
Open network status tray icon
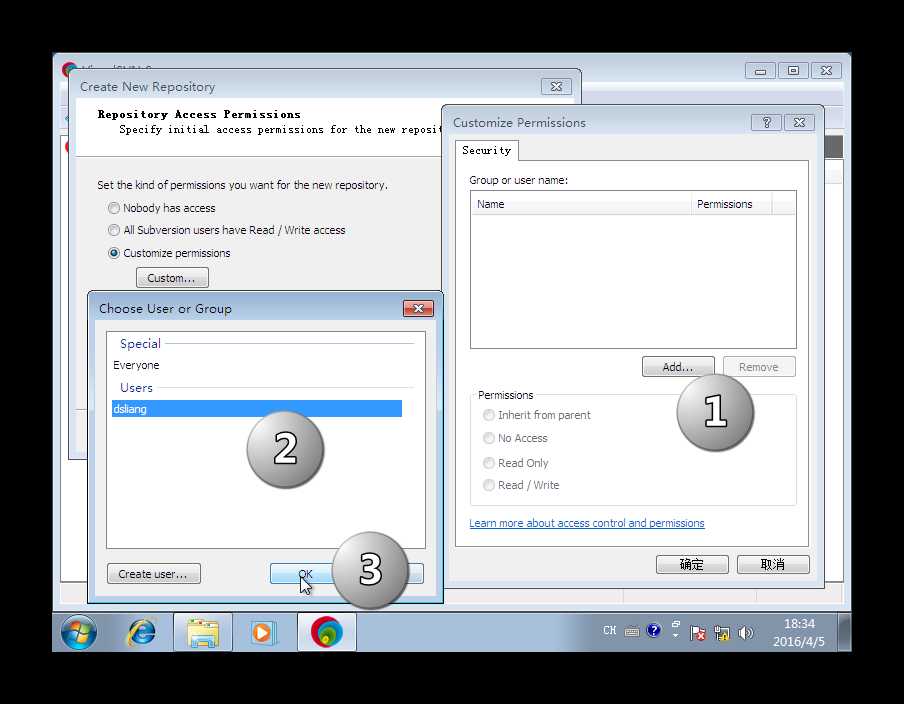[x=721, y=633]
